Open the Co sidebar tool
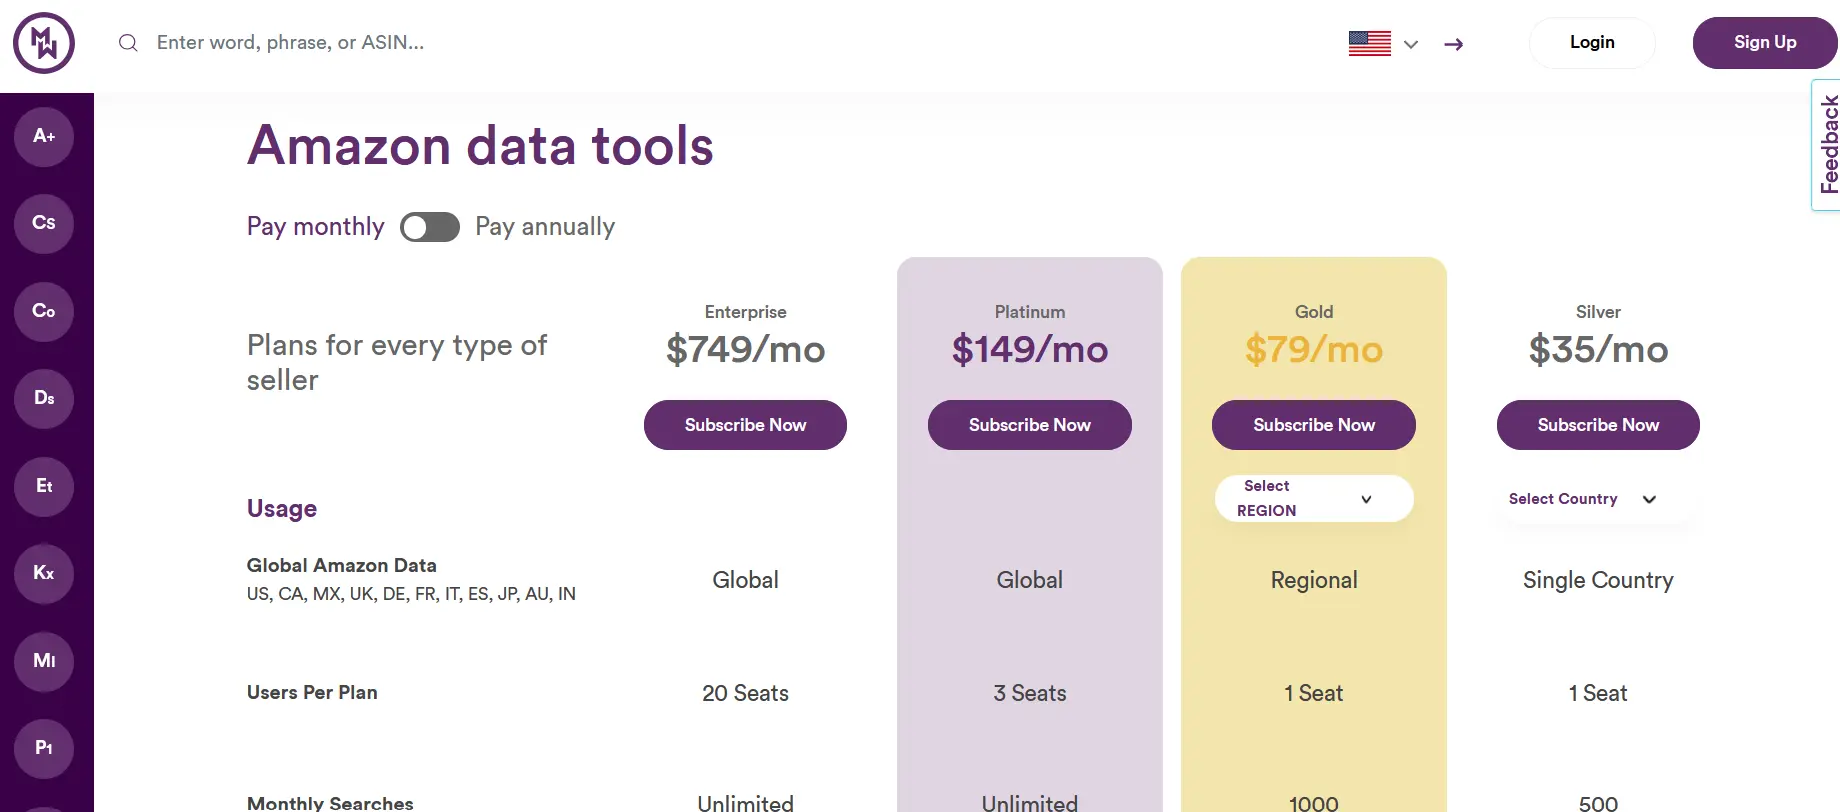The width and height of the screenshot is (1840, 812). pyautogui.click(x=44, y=311)
